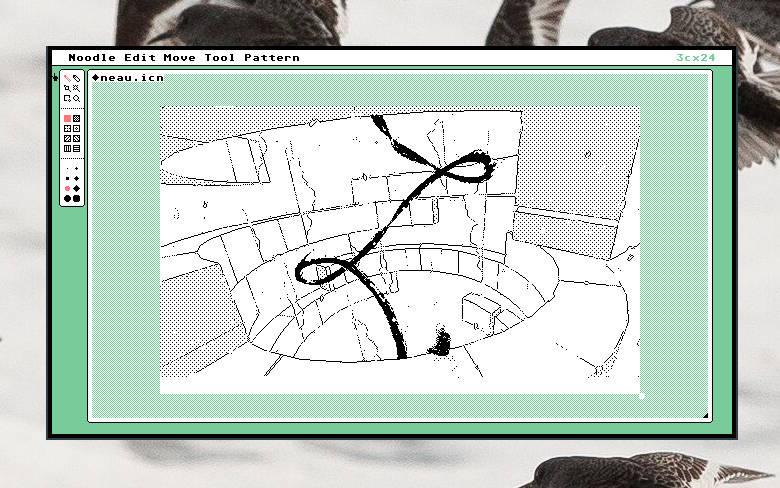780x488 pixels.
Task: Choose the tiniest dot brush size
Action: [x=67, y=168]
